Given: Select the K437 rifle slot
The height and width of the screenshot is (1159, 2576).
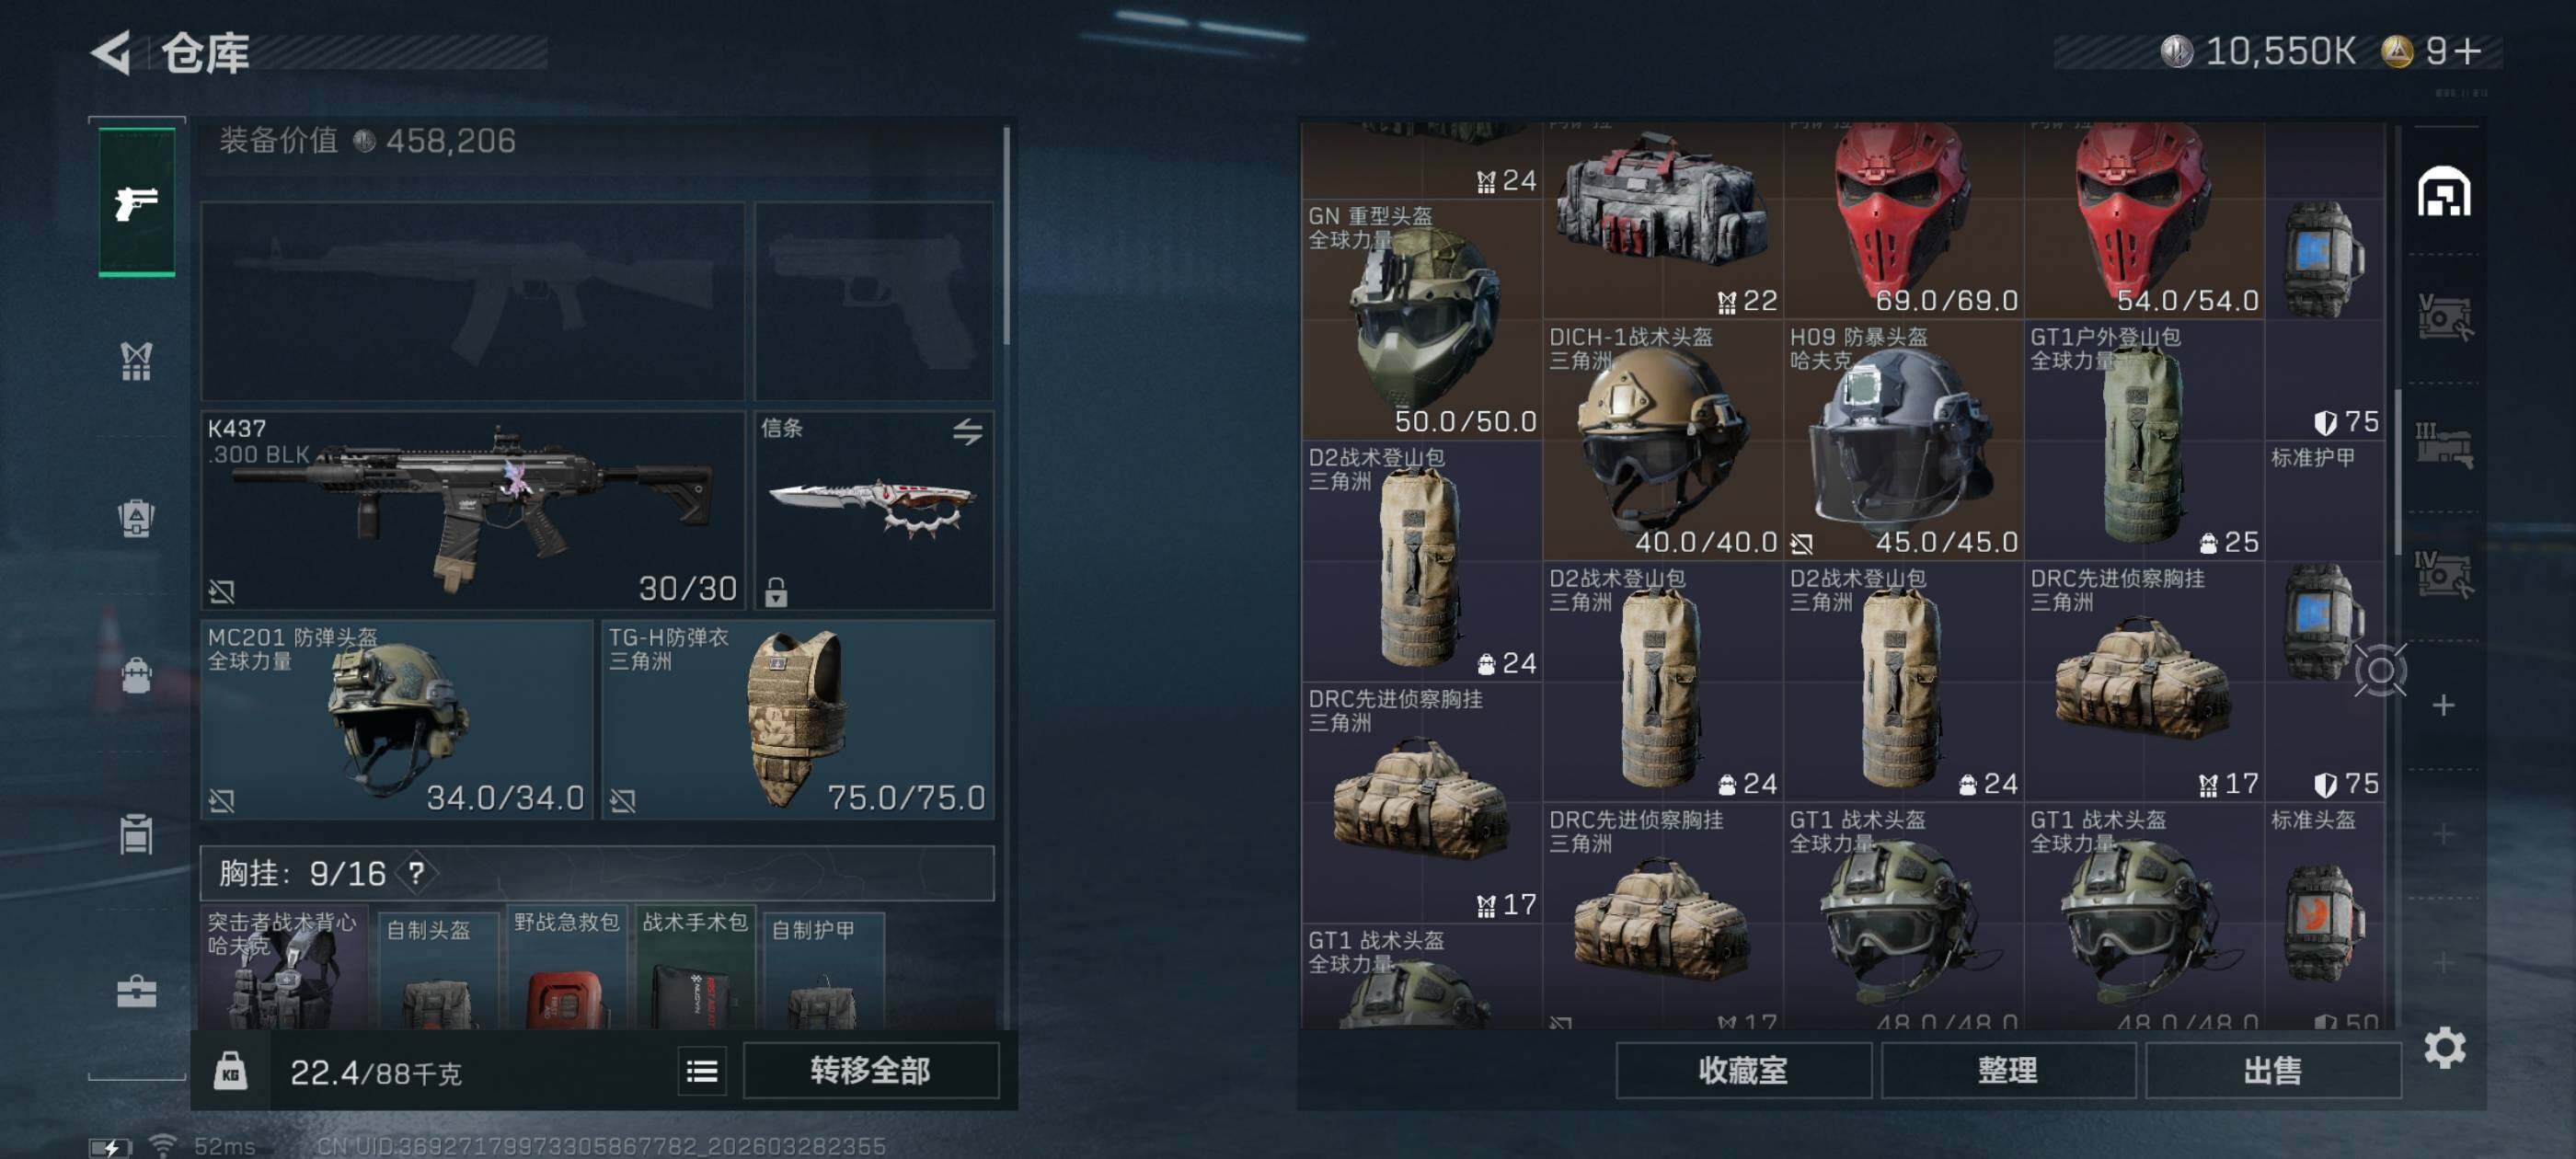Looking at the screenshot, I should point(473,510).
